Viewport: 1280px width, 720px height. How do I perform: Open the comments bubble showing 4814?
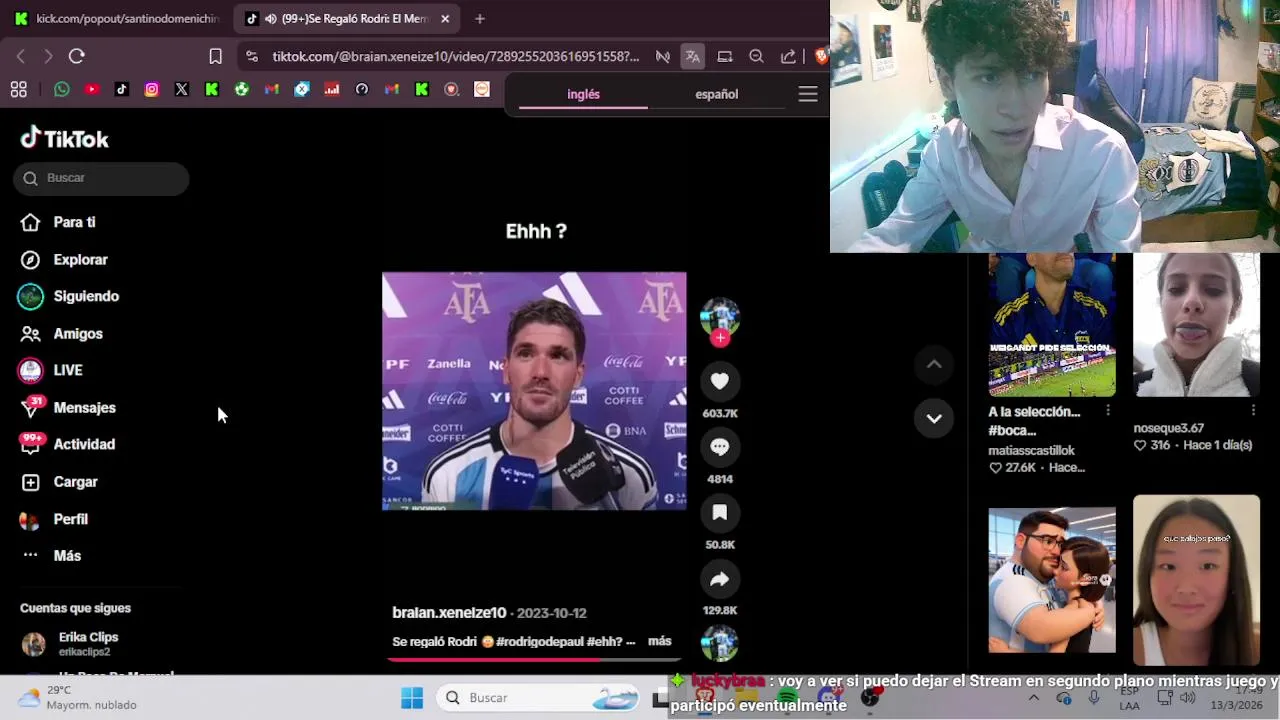coord(719,447)
